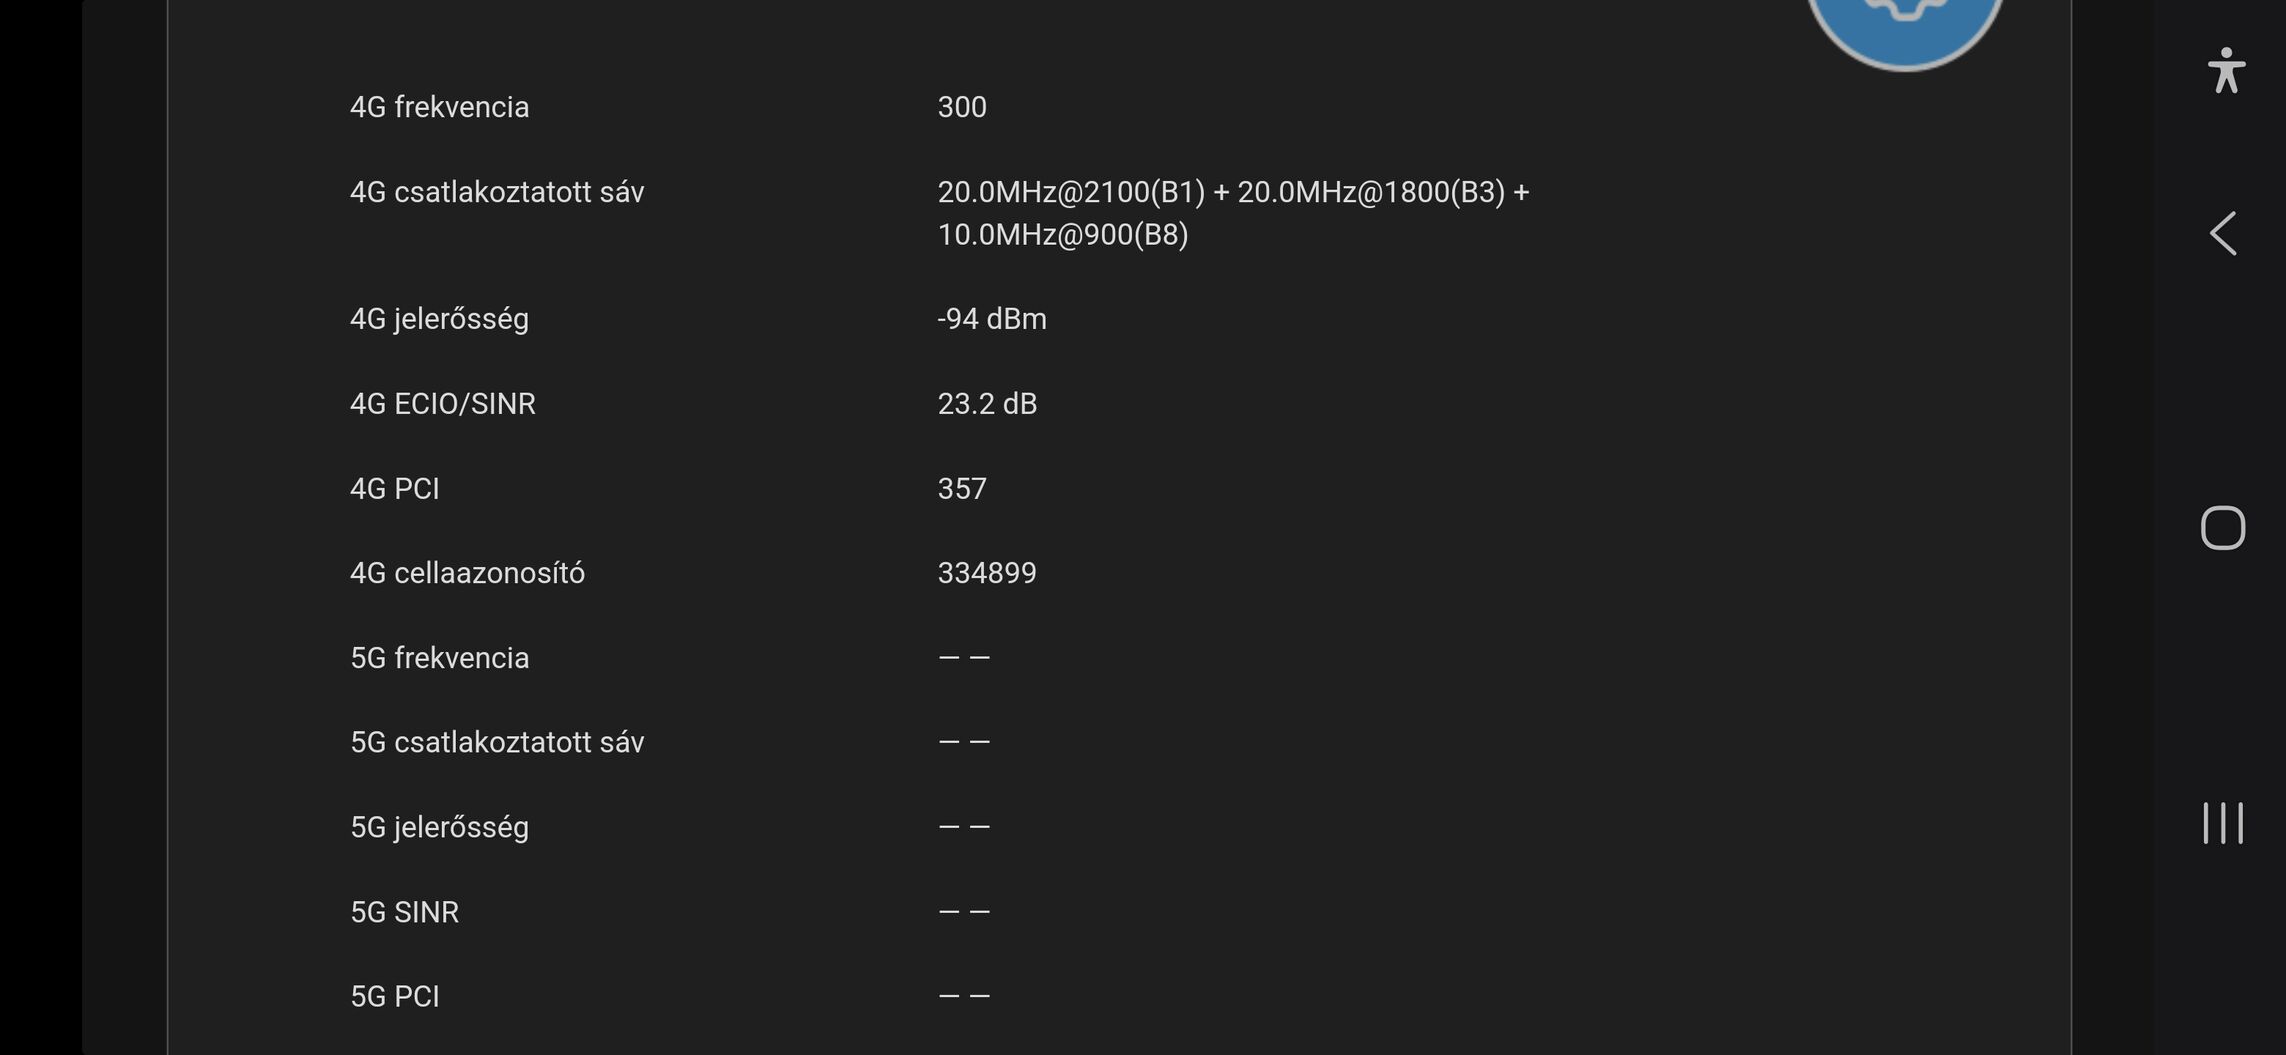Viewport: 2286px width, 1055px height.
Task: Tap the Android back navigation arrow
Action: coord(2222,234)
